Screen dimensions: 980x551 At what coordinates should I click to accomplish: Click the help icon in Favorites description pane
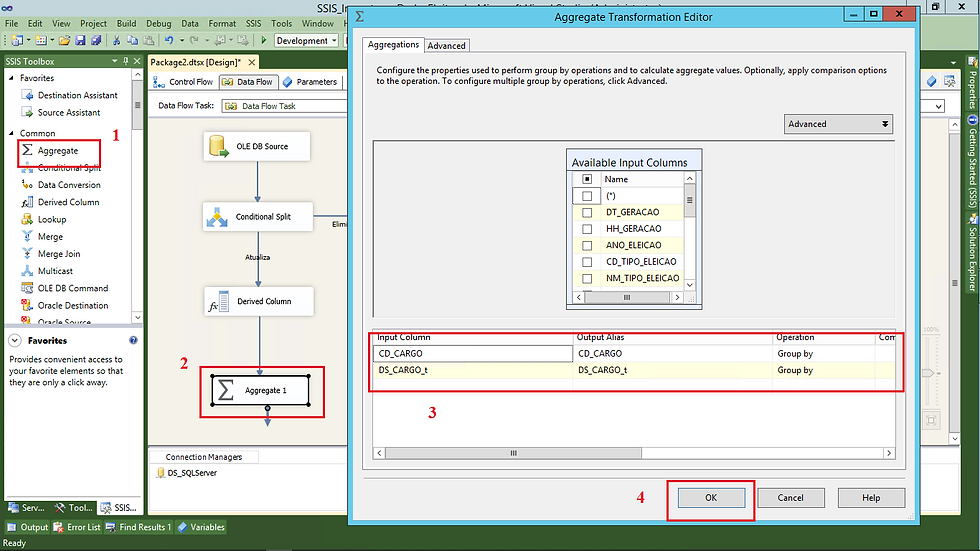point(133,340)
